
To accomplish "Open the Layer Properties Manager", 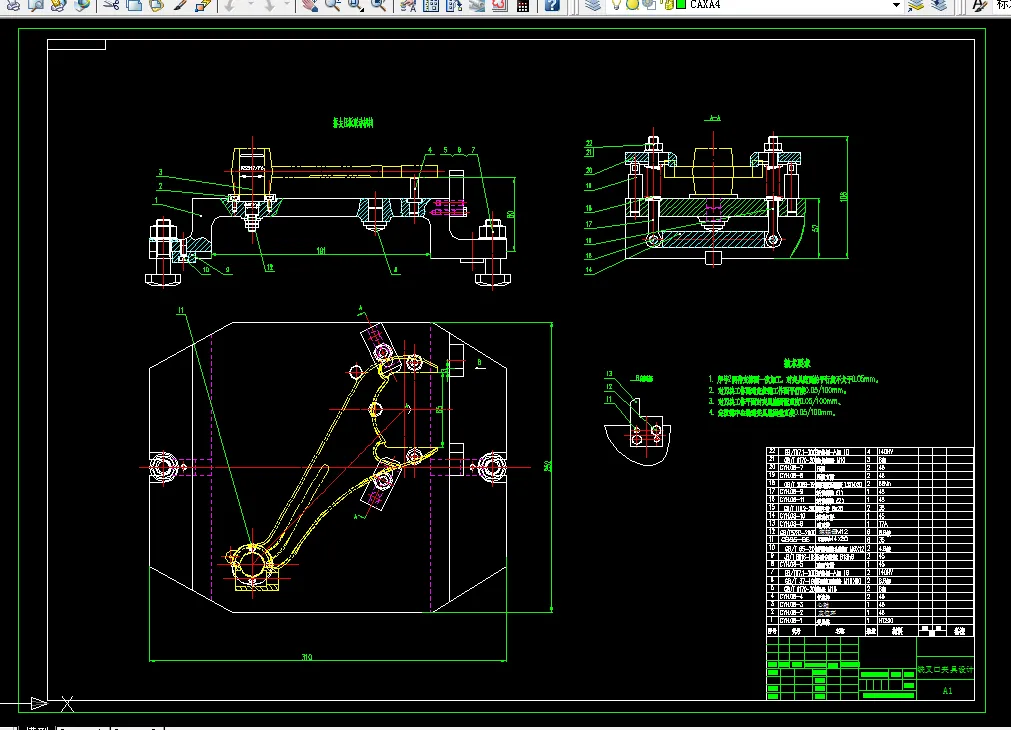I will 592,5.
